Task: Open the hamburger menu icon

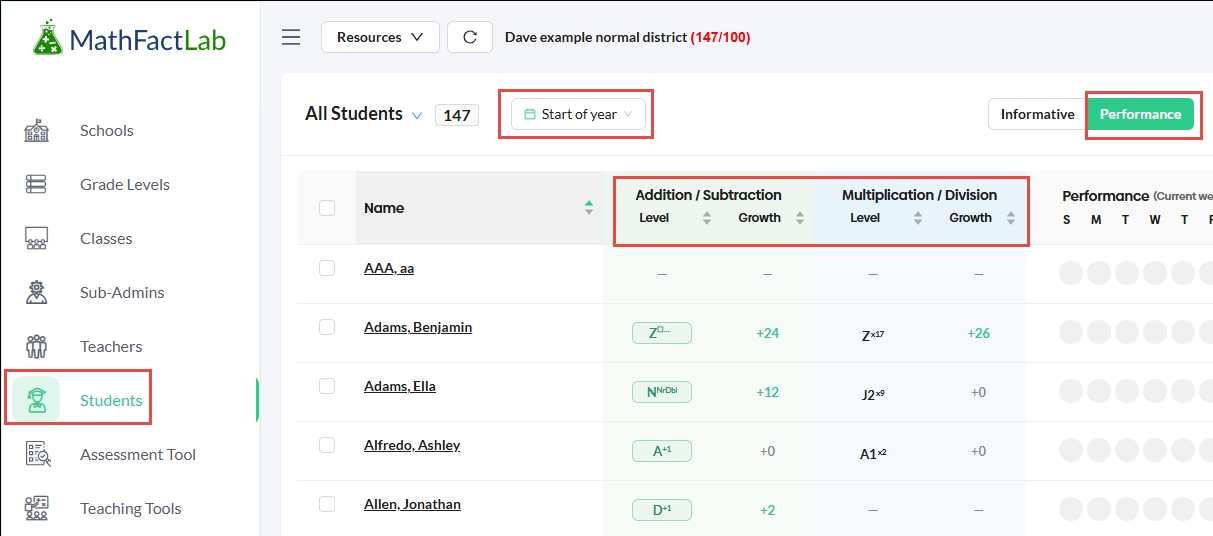Action: [x=291, y=38]
